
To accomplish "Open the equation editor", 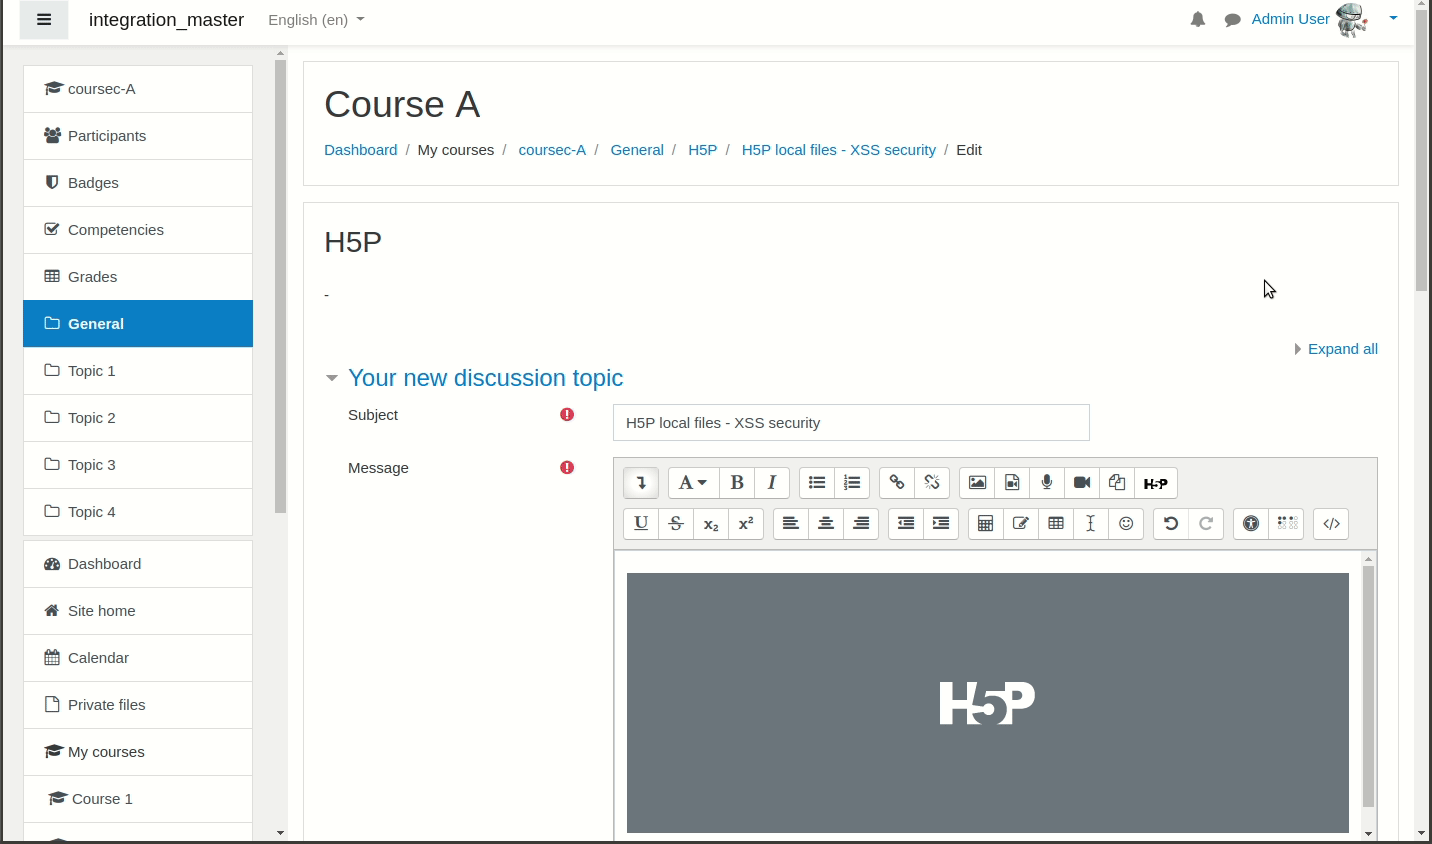I will coord(986,523).
